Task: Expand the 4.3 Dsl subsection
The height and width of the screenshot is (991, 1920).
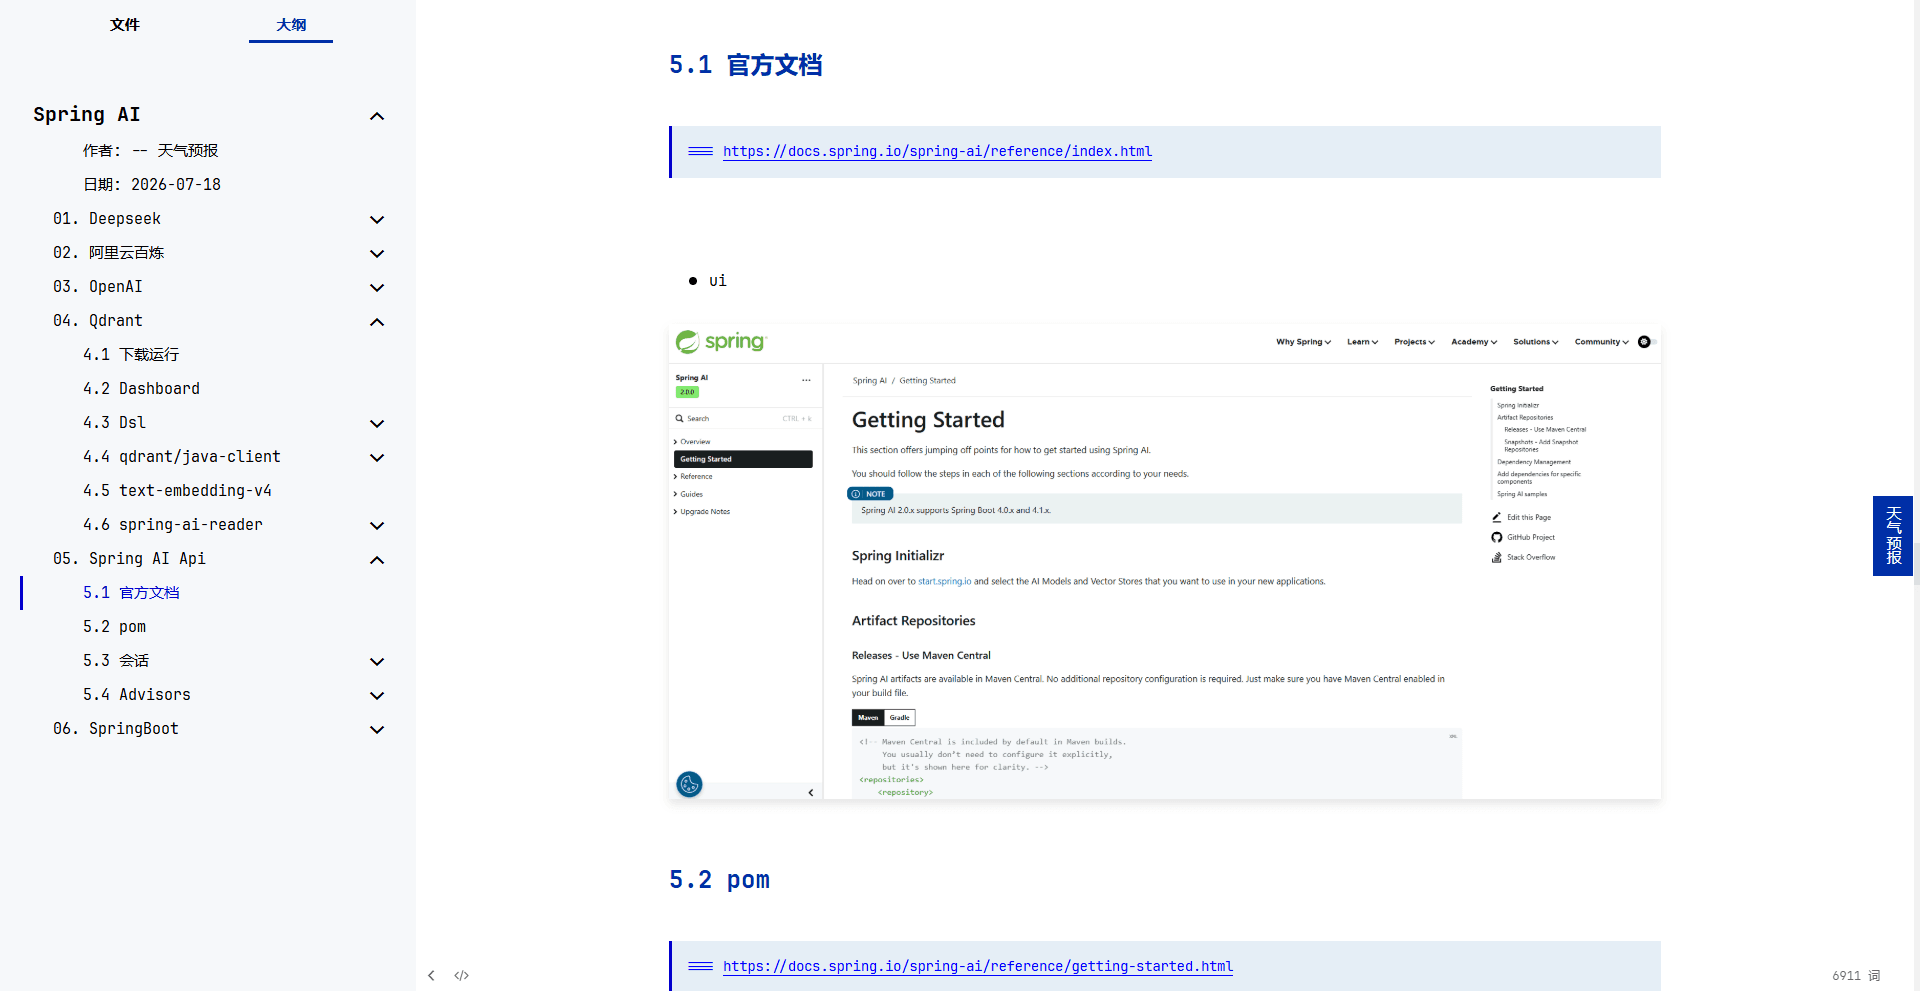Action: [377, 423]
